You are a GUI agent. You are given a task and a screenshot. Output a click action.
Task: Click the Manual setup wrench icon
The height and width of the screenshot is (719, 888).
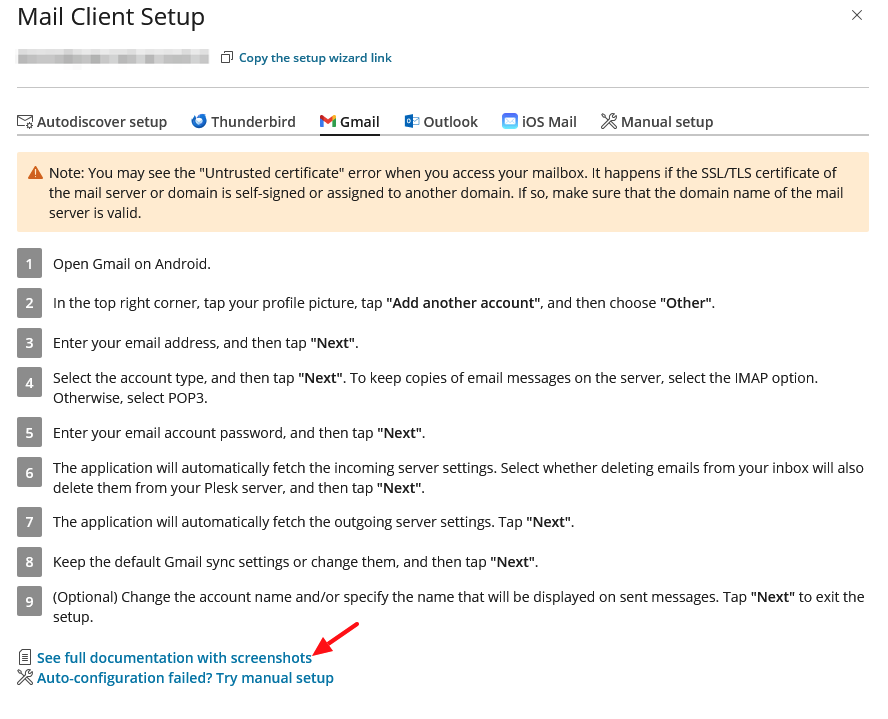click(x=609, y=121)
